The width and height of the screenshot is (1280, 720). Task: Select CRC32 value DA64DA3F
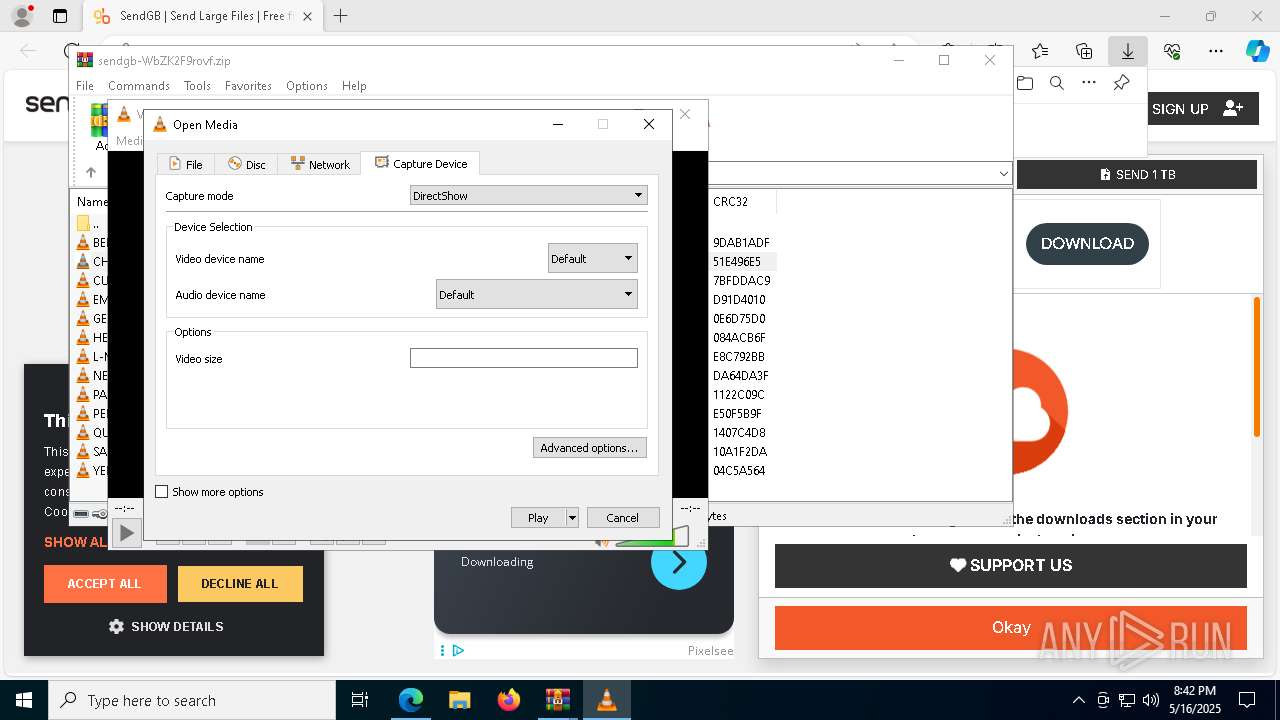(x=741, y=375)
